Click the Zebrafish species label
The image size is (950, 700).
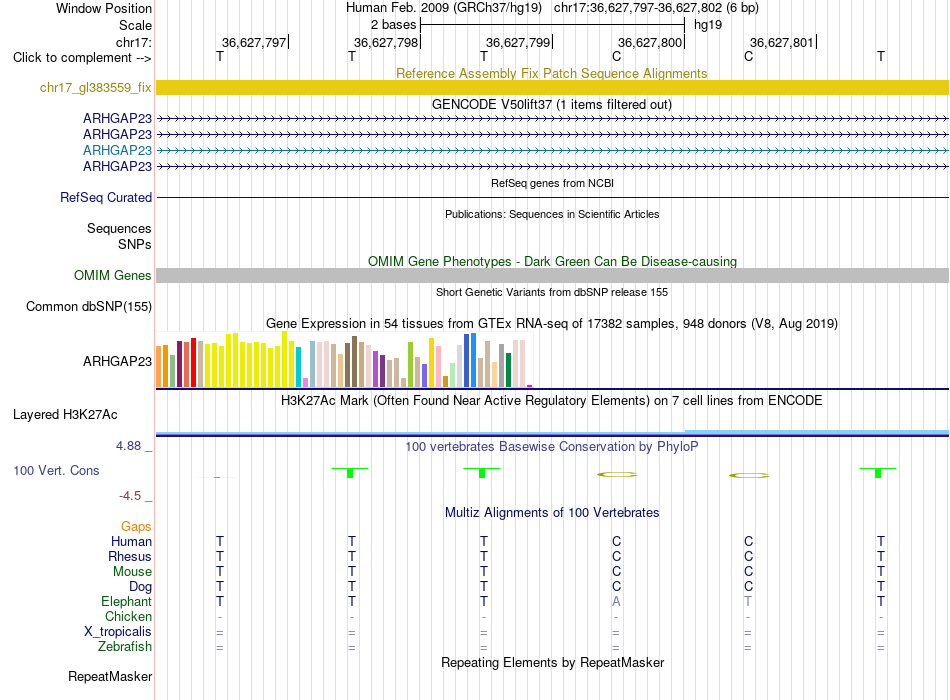click(125, 647)
